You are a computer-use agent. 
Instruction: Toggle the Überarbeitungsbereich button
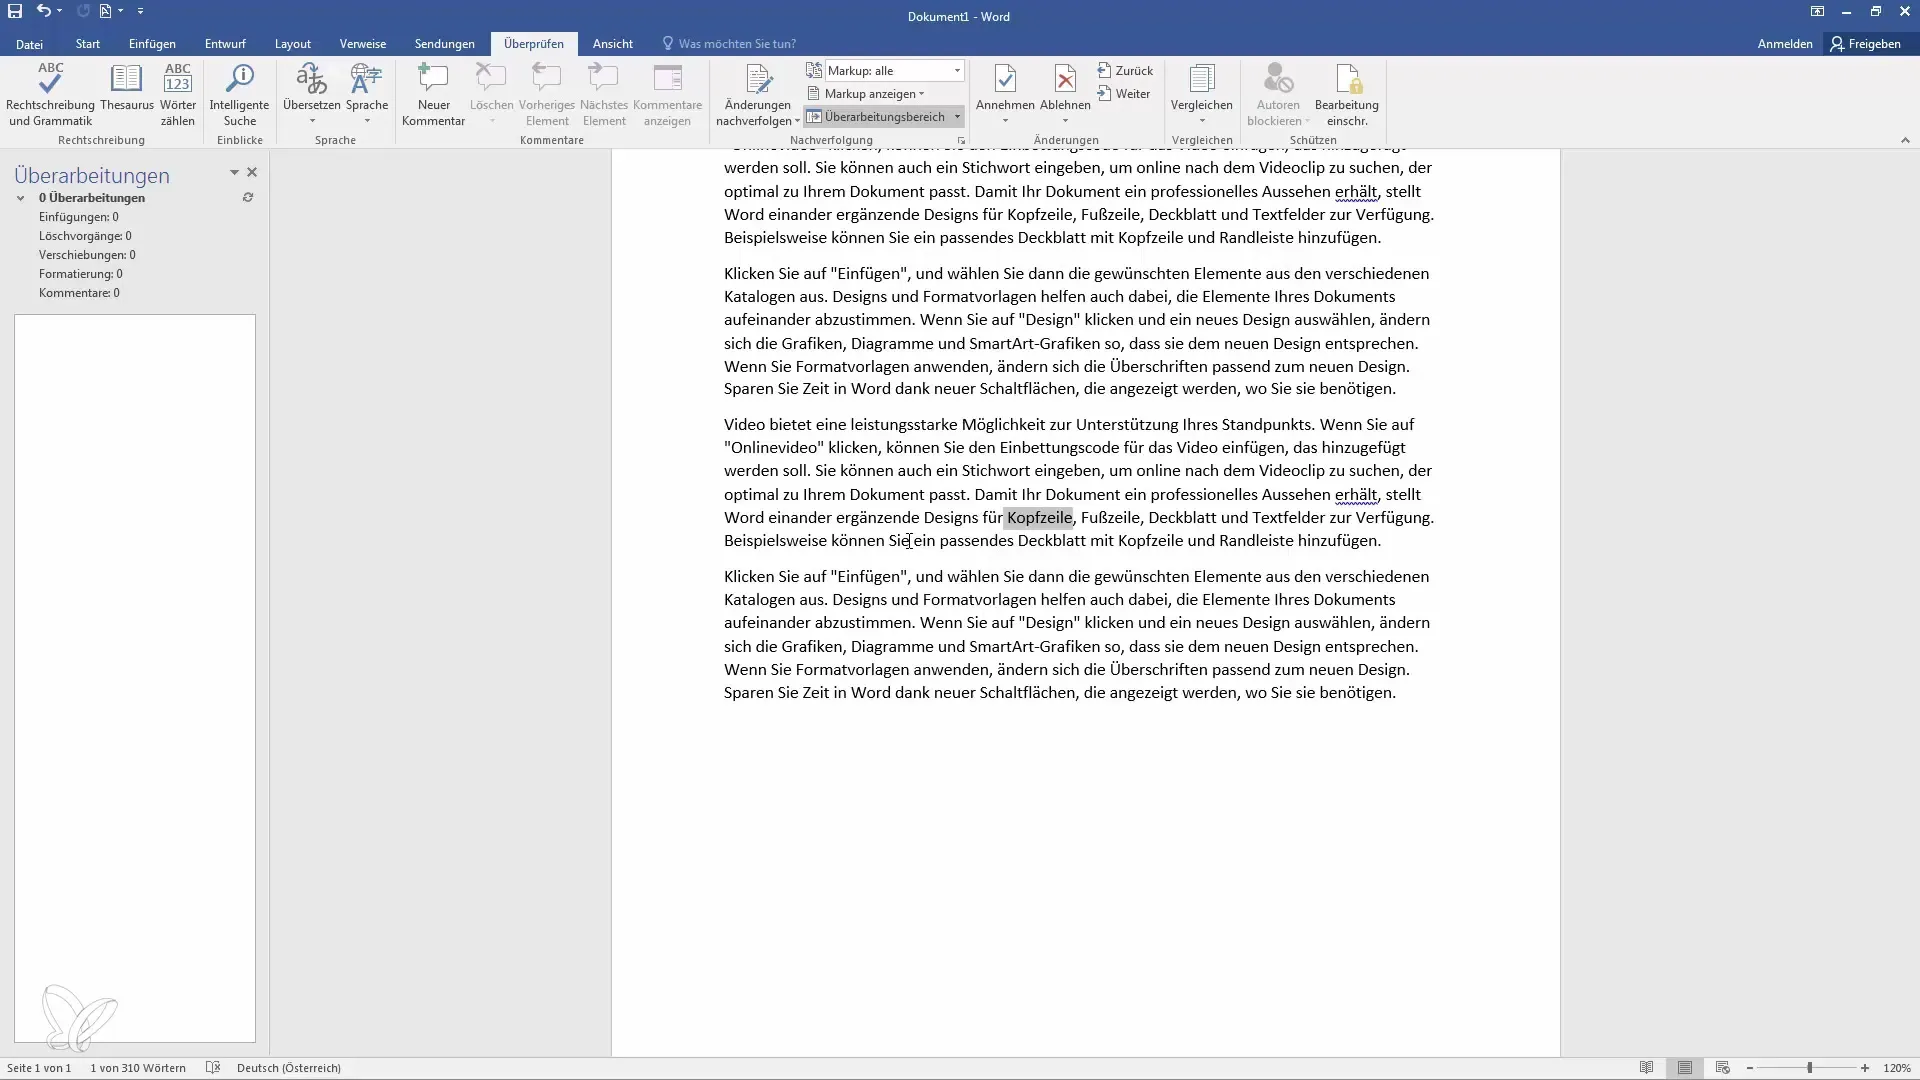(876, 117)
